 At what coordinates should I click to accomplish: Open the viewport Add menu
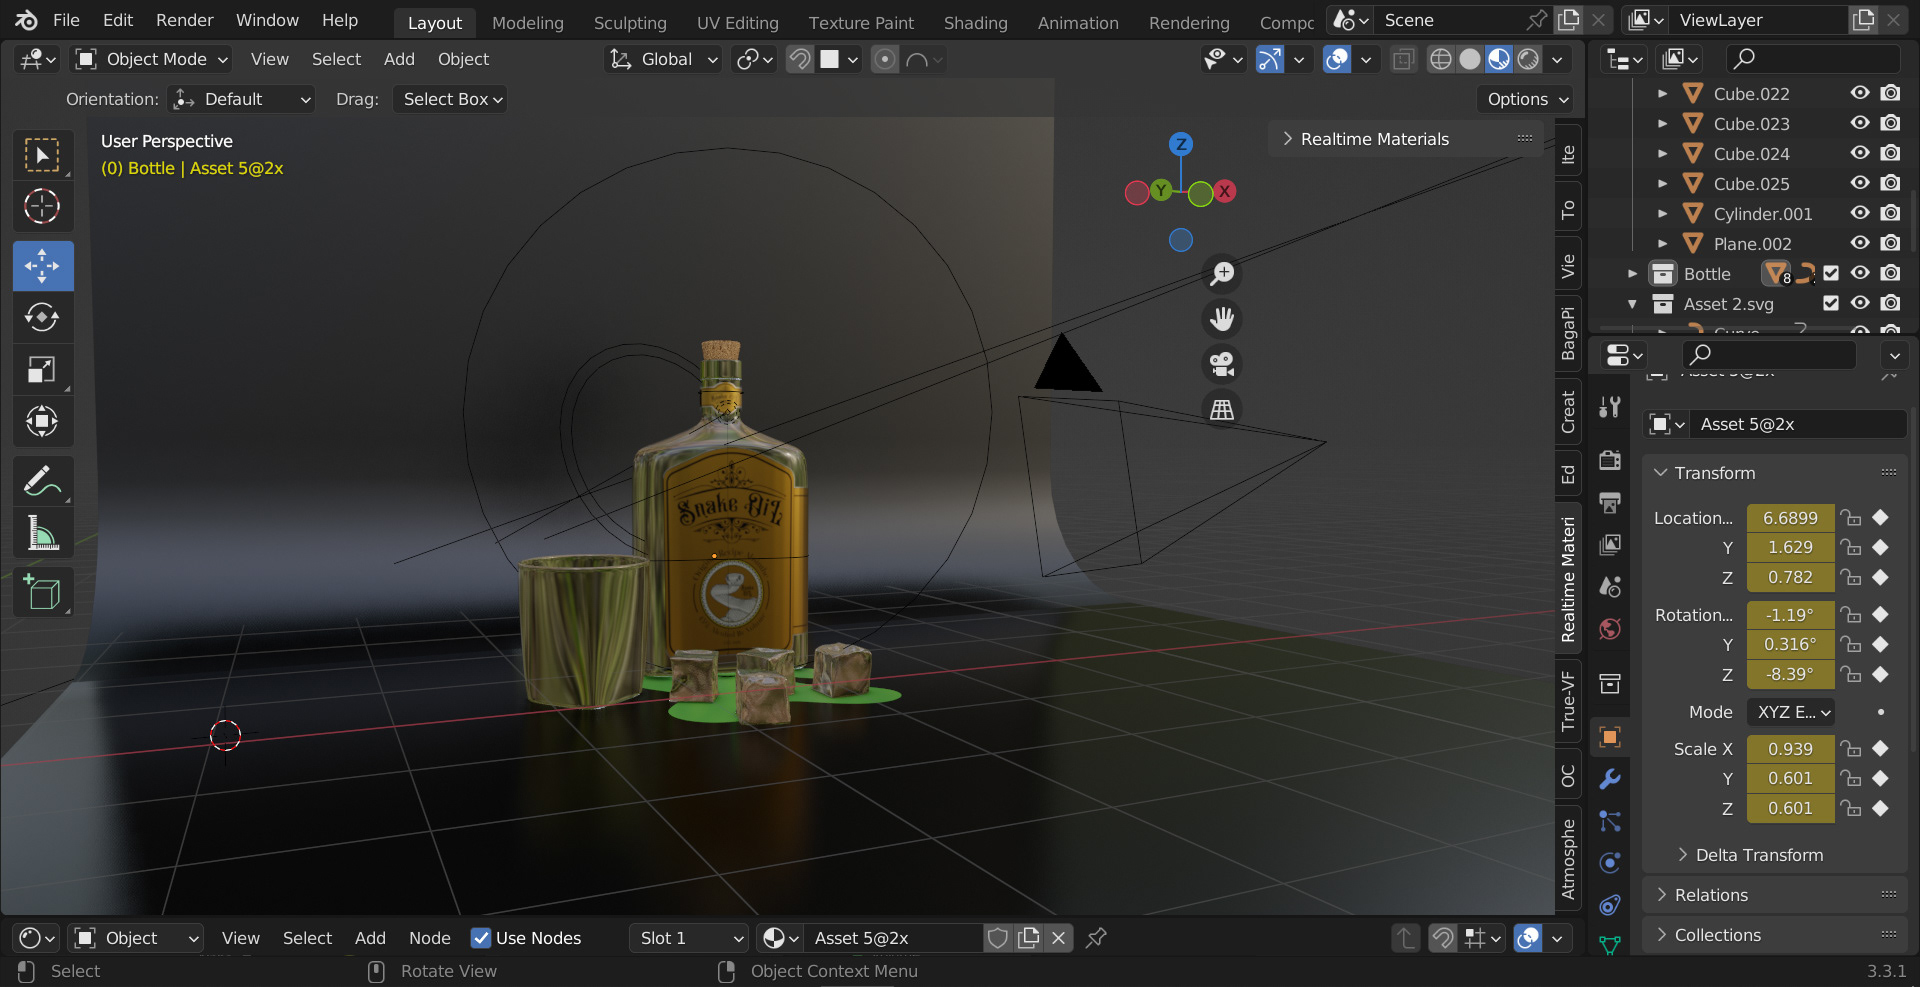(x=399, y=59)
